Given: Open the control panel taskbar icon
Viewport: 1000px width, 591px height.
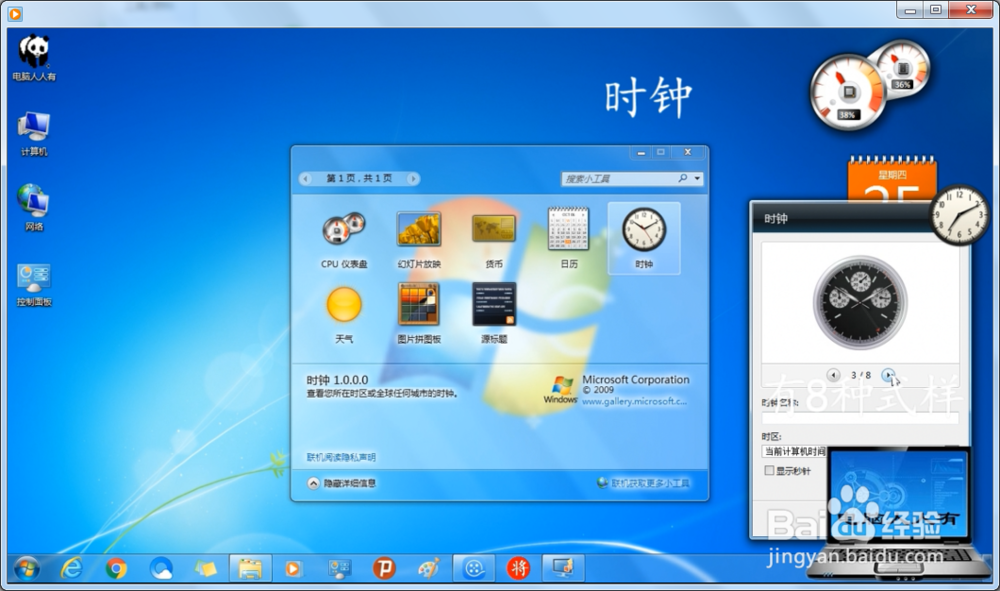Looking at the screenshot, I should (x=339, y=568).
